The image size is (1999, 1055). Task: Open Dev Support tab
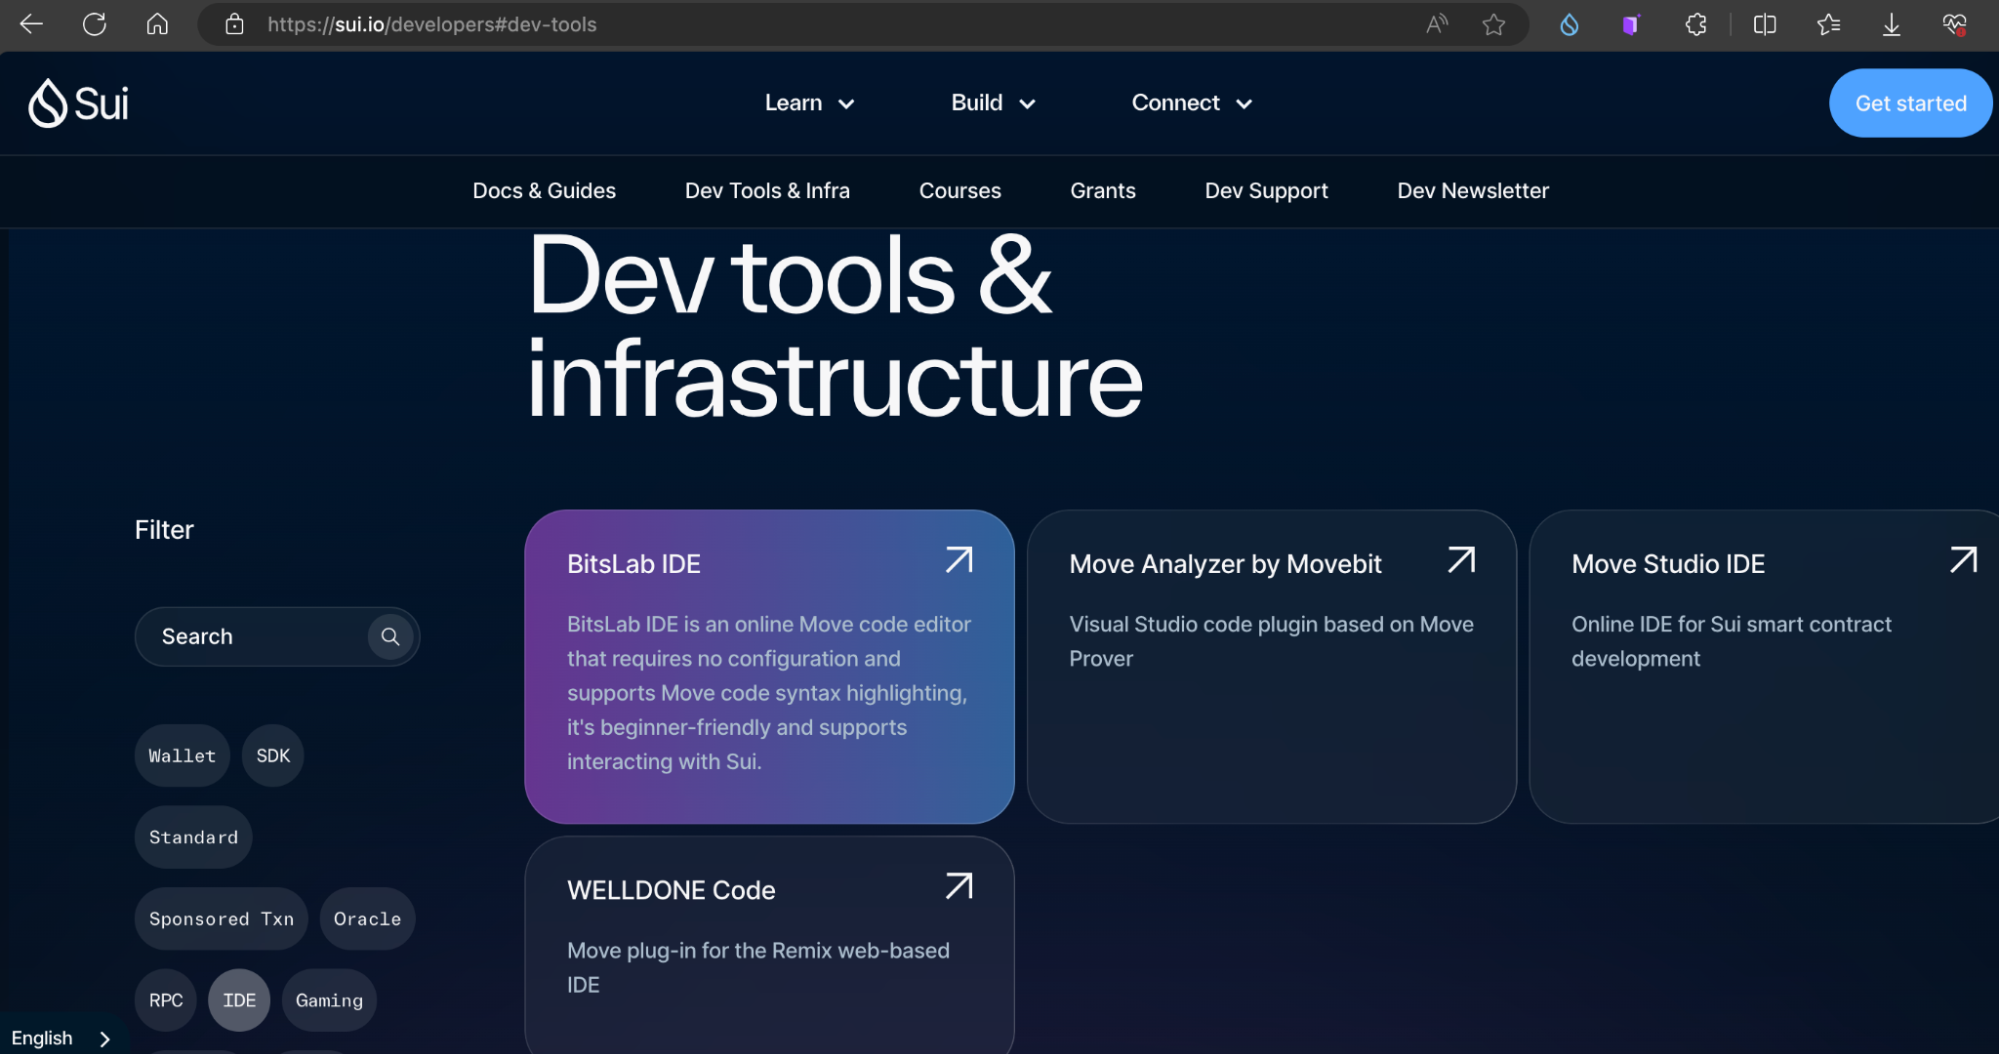[x=1266, y=190]
